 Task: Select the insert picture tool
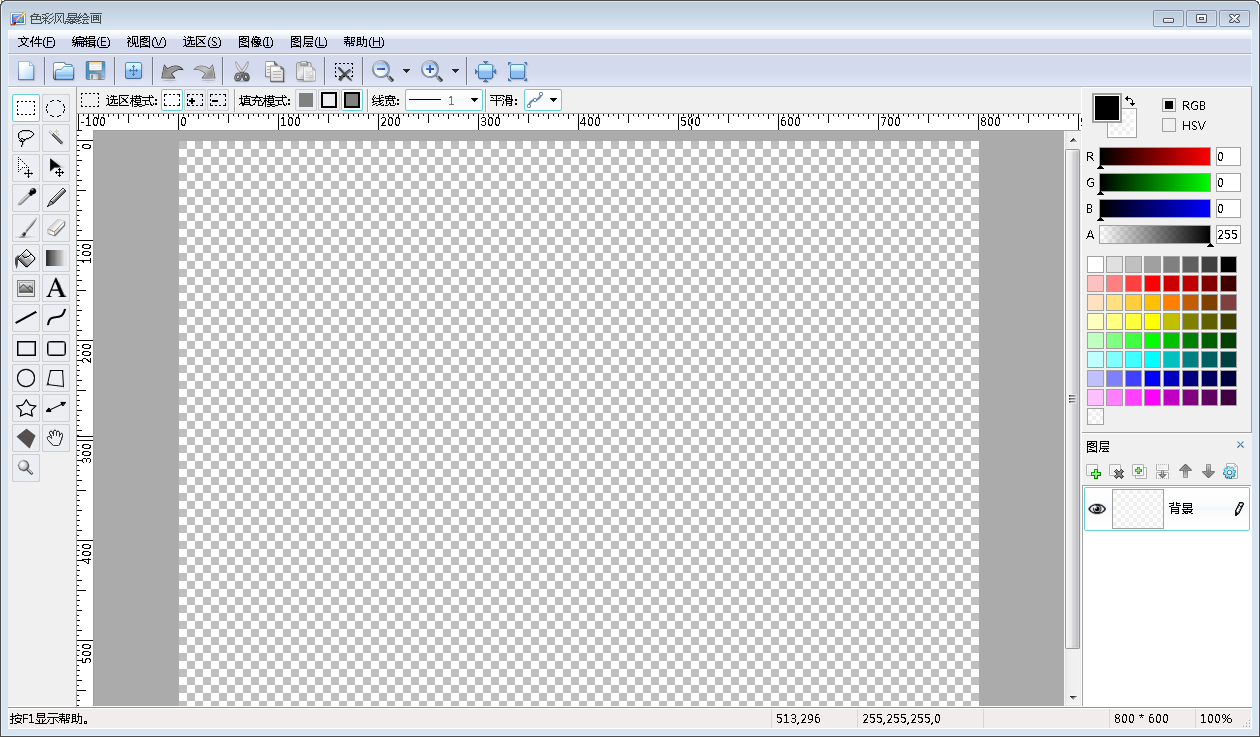click(x=27, y=288)
